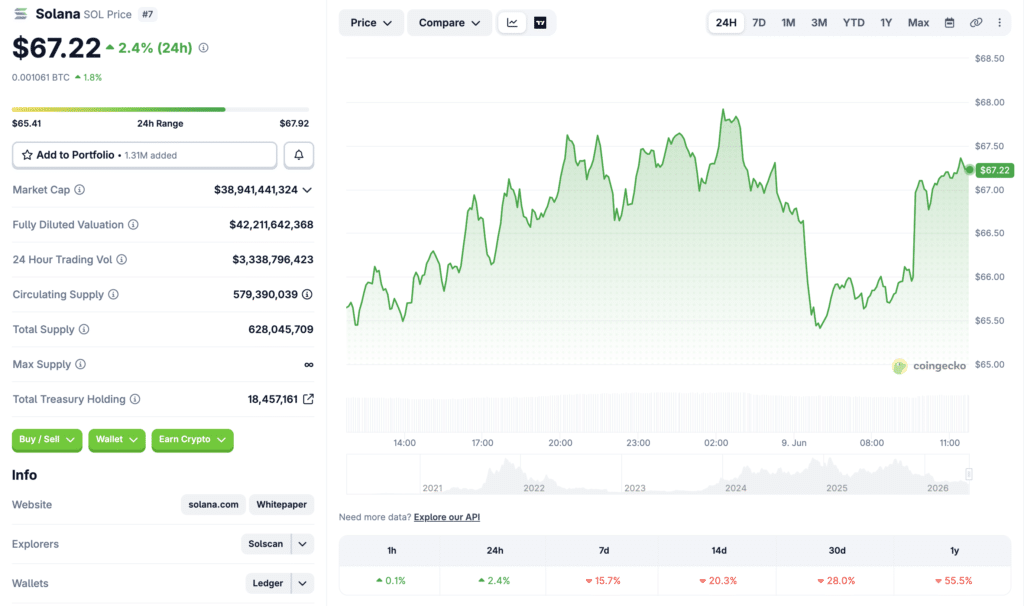
Task: Show 24 Hour Trading Vol info icon
Action: pyautogui.click(x=121, y=259)
